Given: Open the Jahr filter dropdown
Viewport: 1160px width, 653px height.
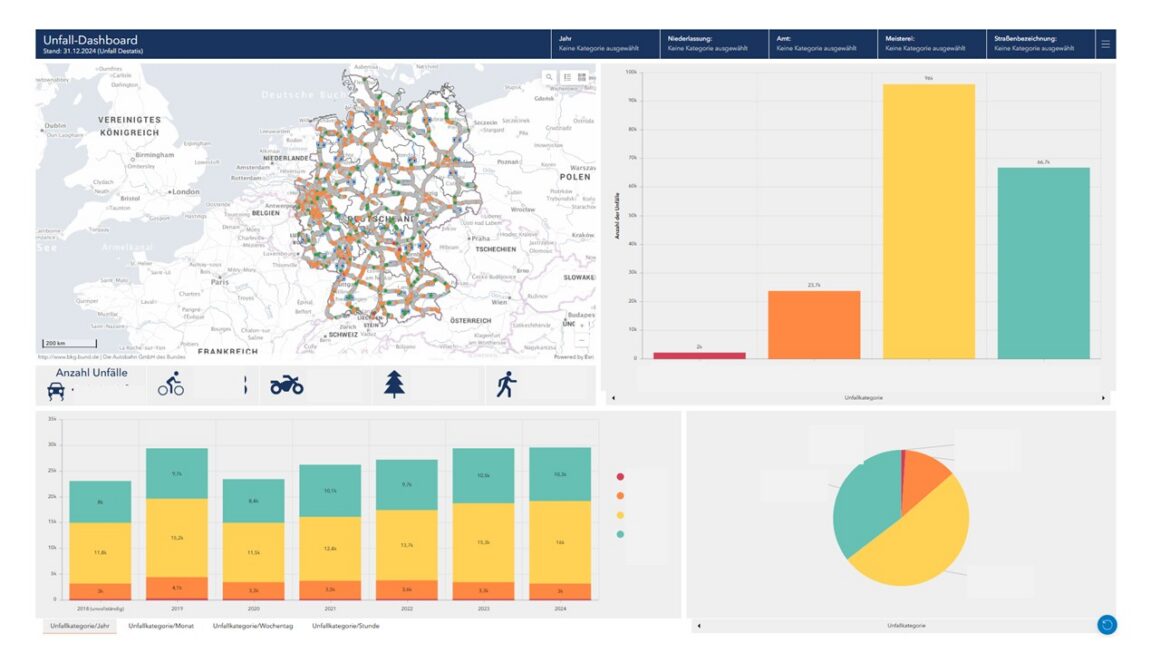Looking at the screenshot, I should [x=605, y=44].
